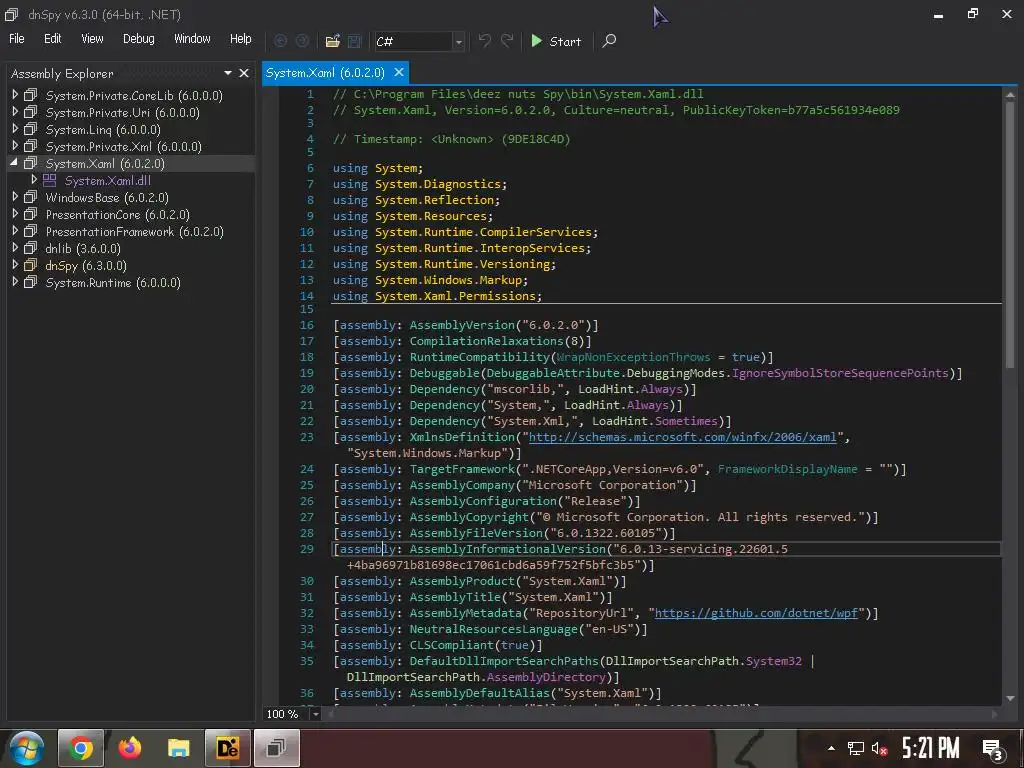Open File Explorer from the taskbar

[178, 748]
